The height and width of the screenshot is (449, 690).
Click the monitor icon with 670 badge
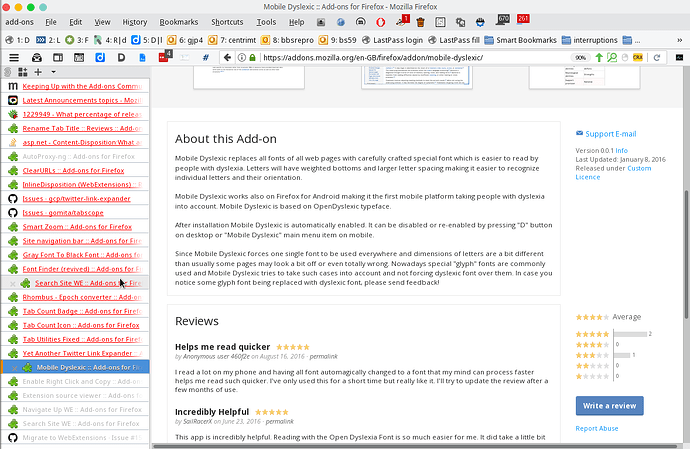(x=503, y=20)
